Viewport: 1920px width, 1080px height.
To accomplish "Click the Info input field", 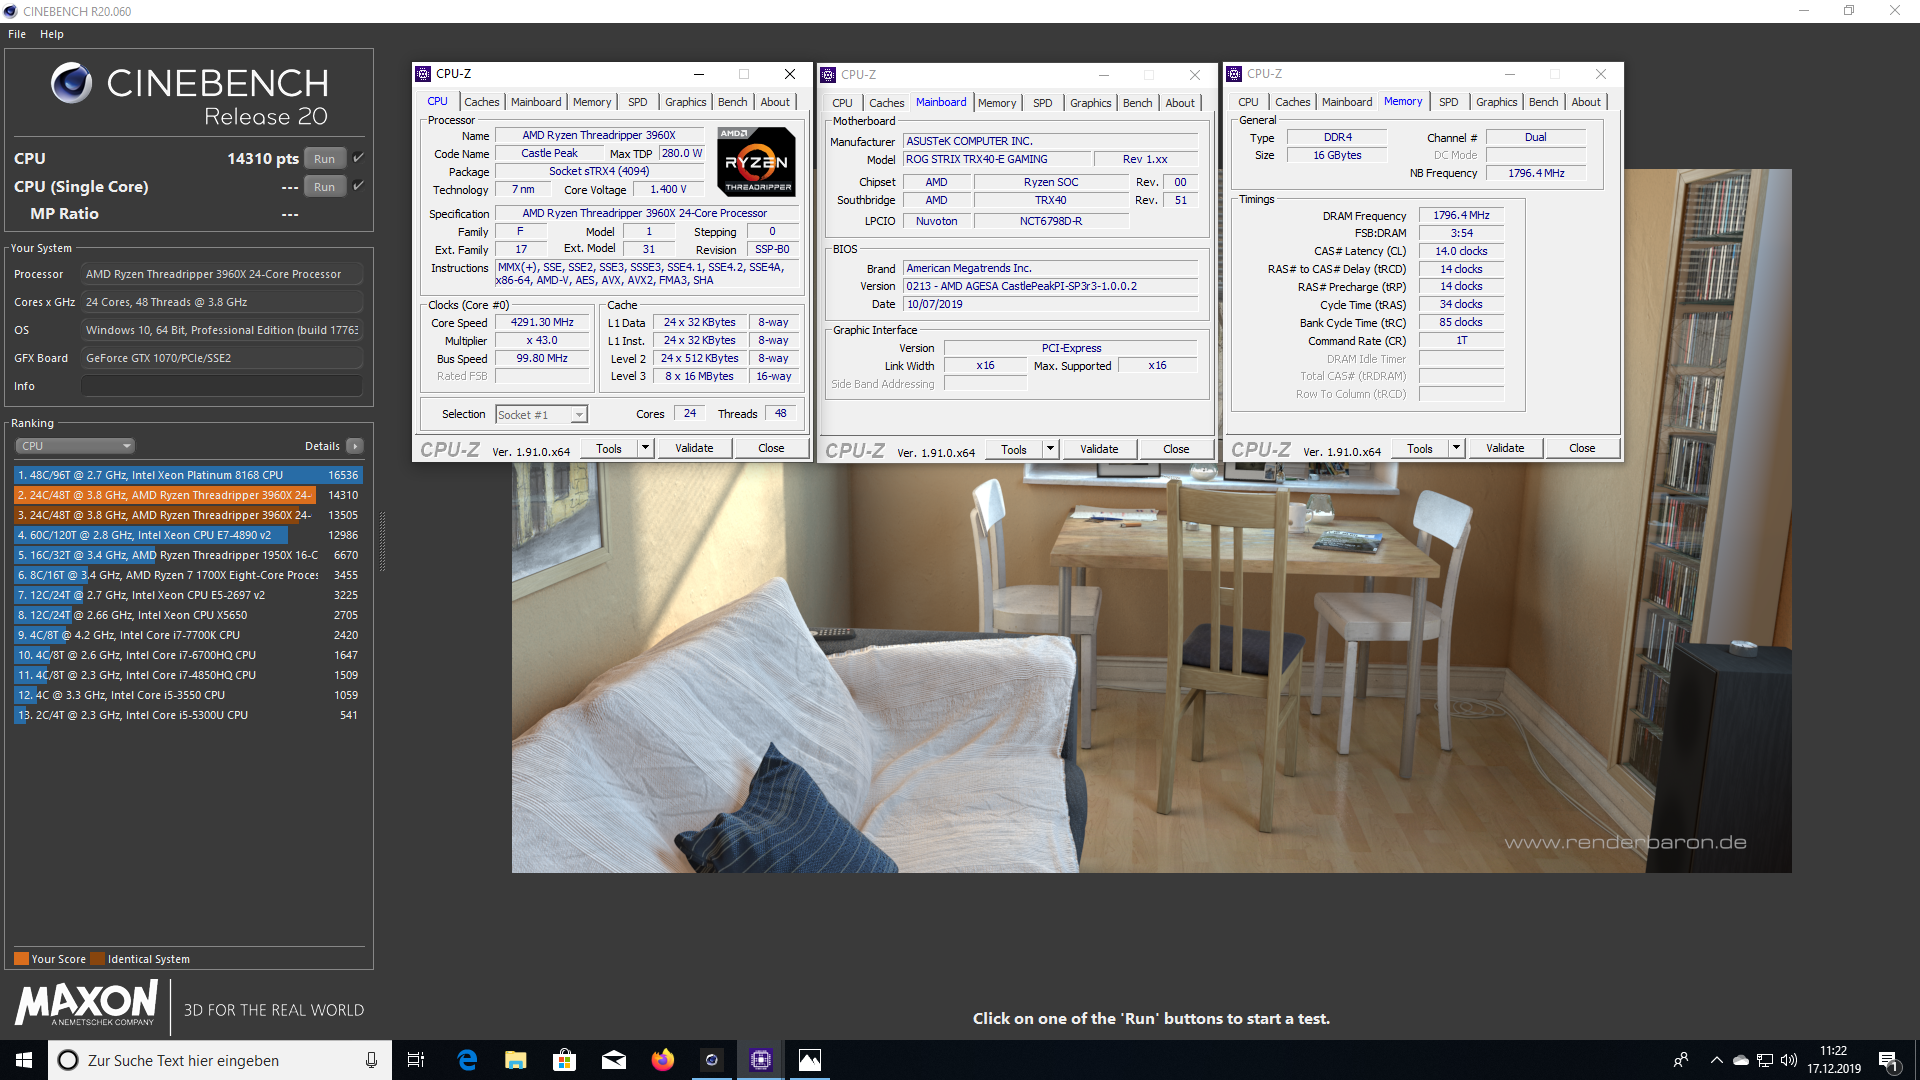I will tap(222, 386).
